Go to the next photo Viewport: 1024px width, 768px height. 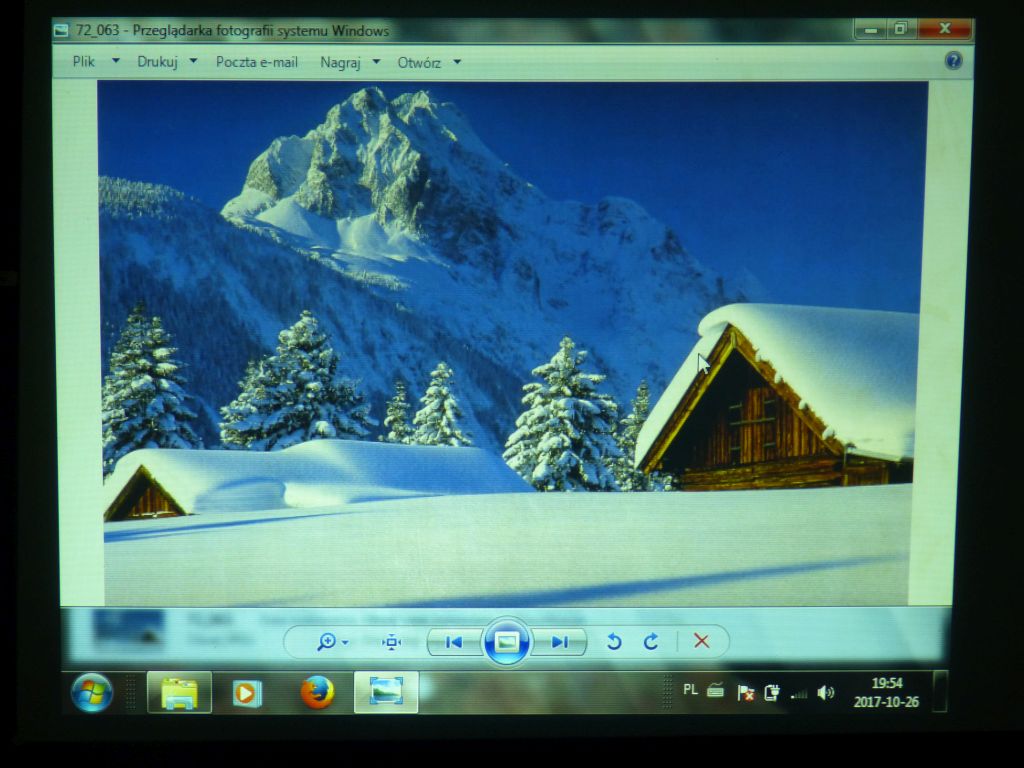pos(558,642)
